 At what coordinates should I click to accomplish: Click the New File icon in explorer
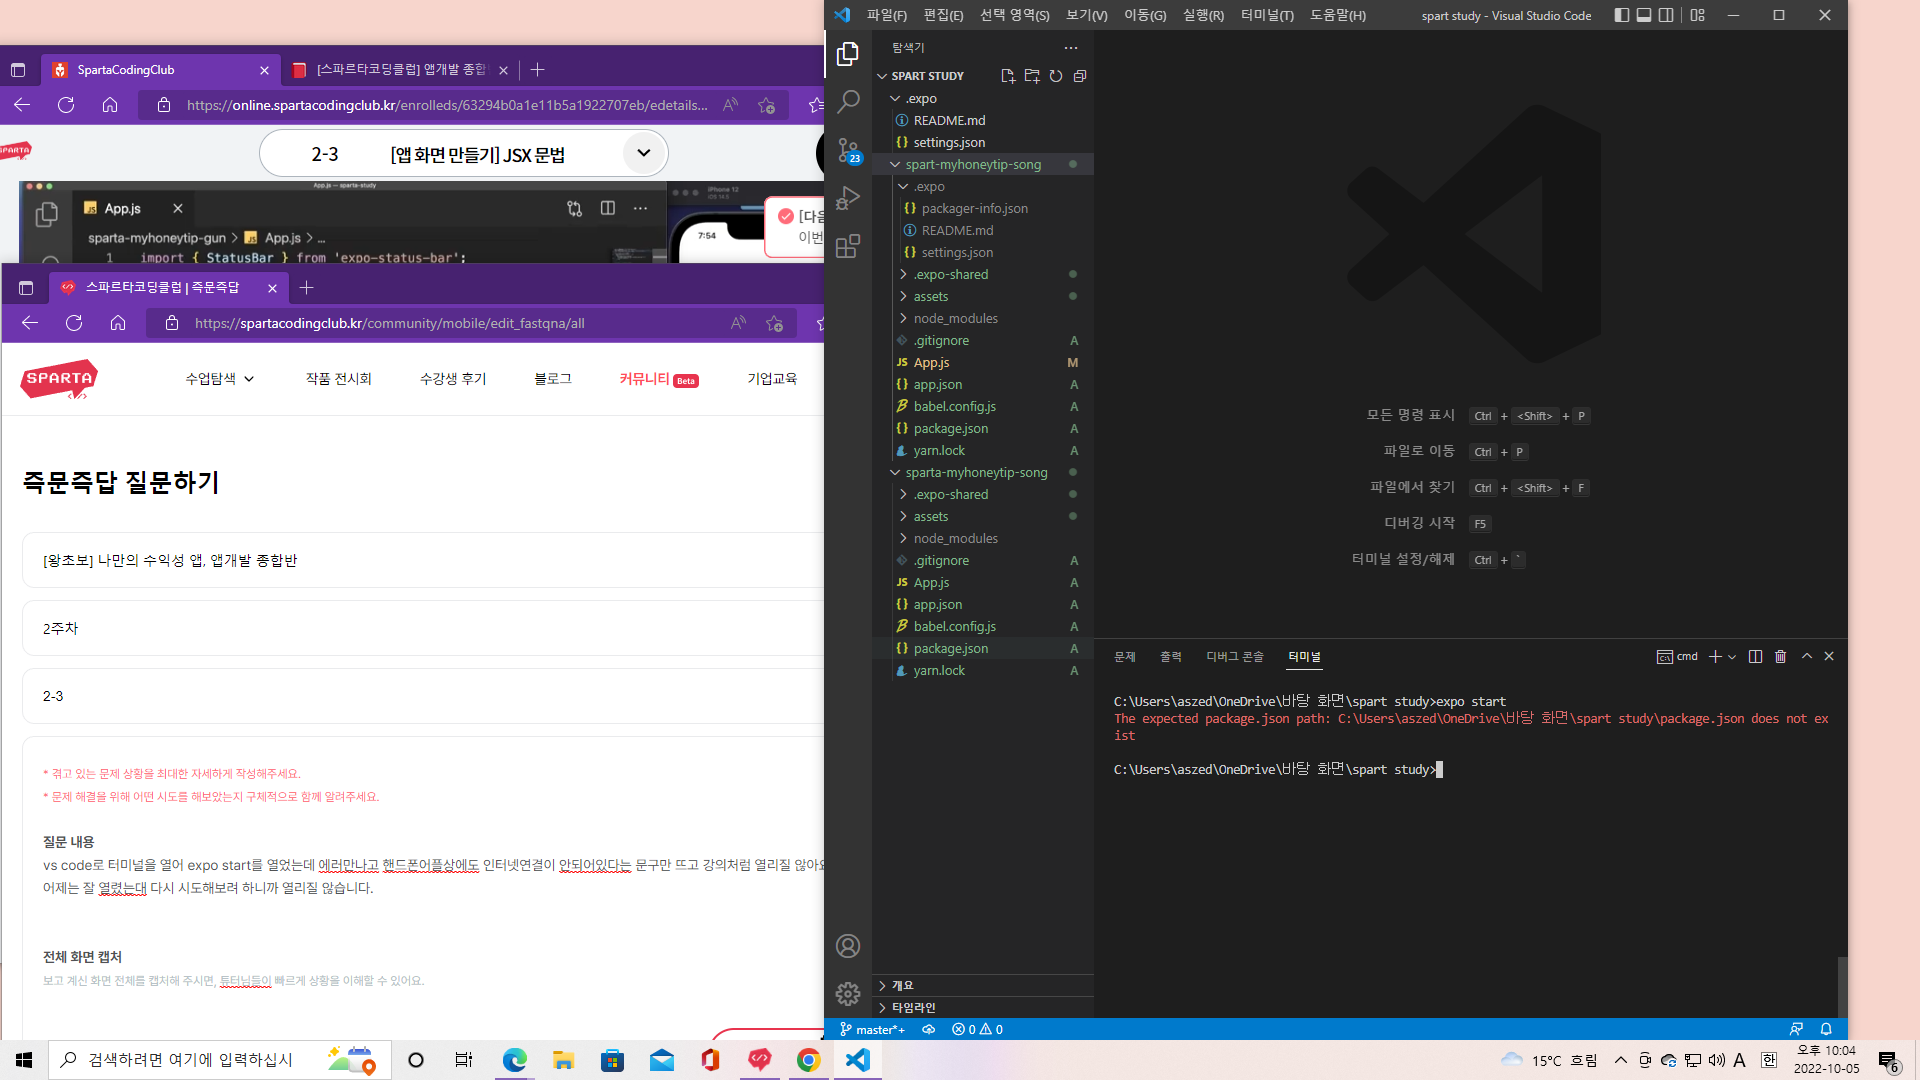1007,76
